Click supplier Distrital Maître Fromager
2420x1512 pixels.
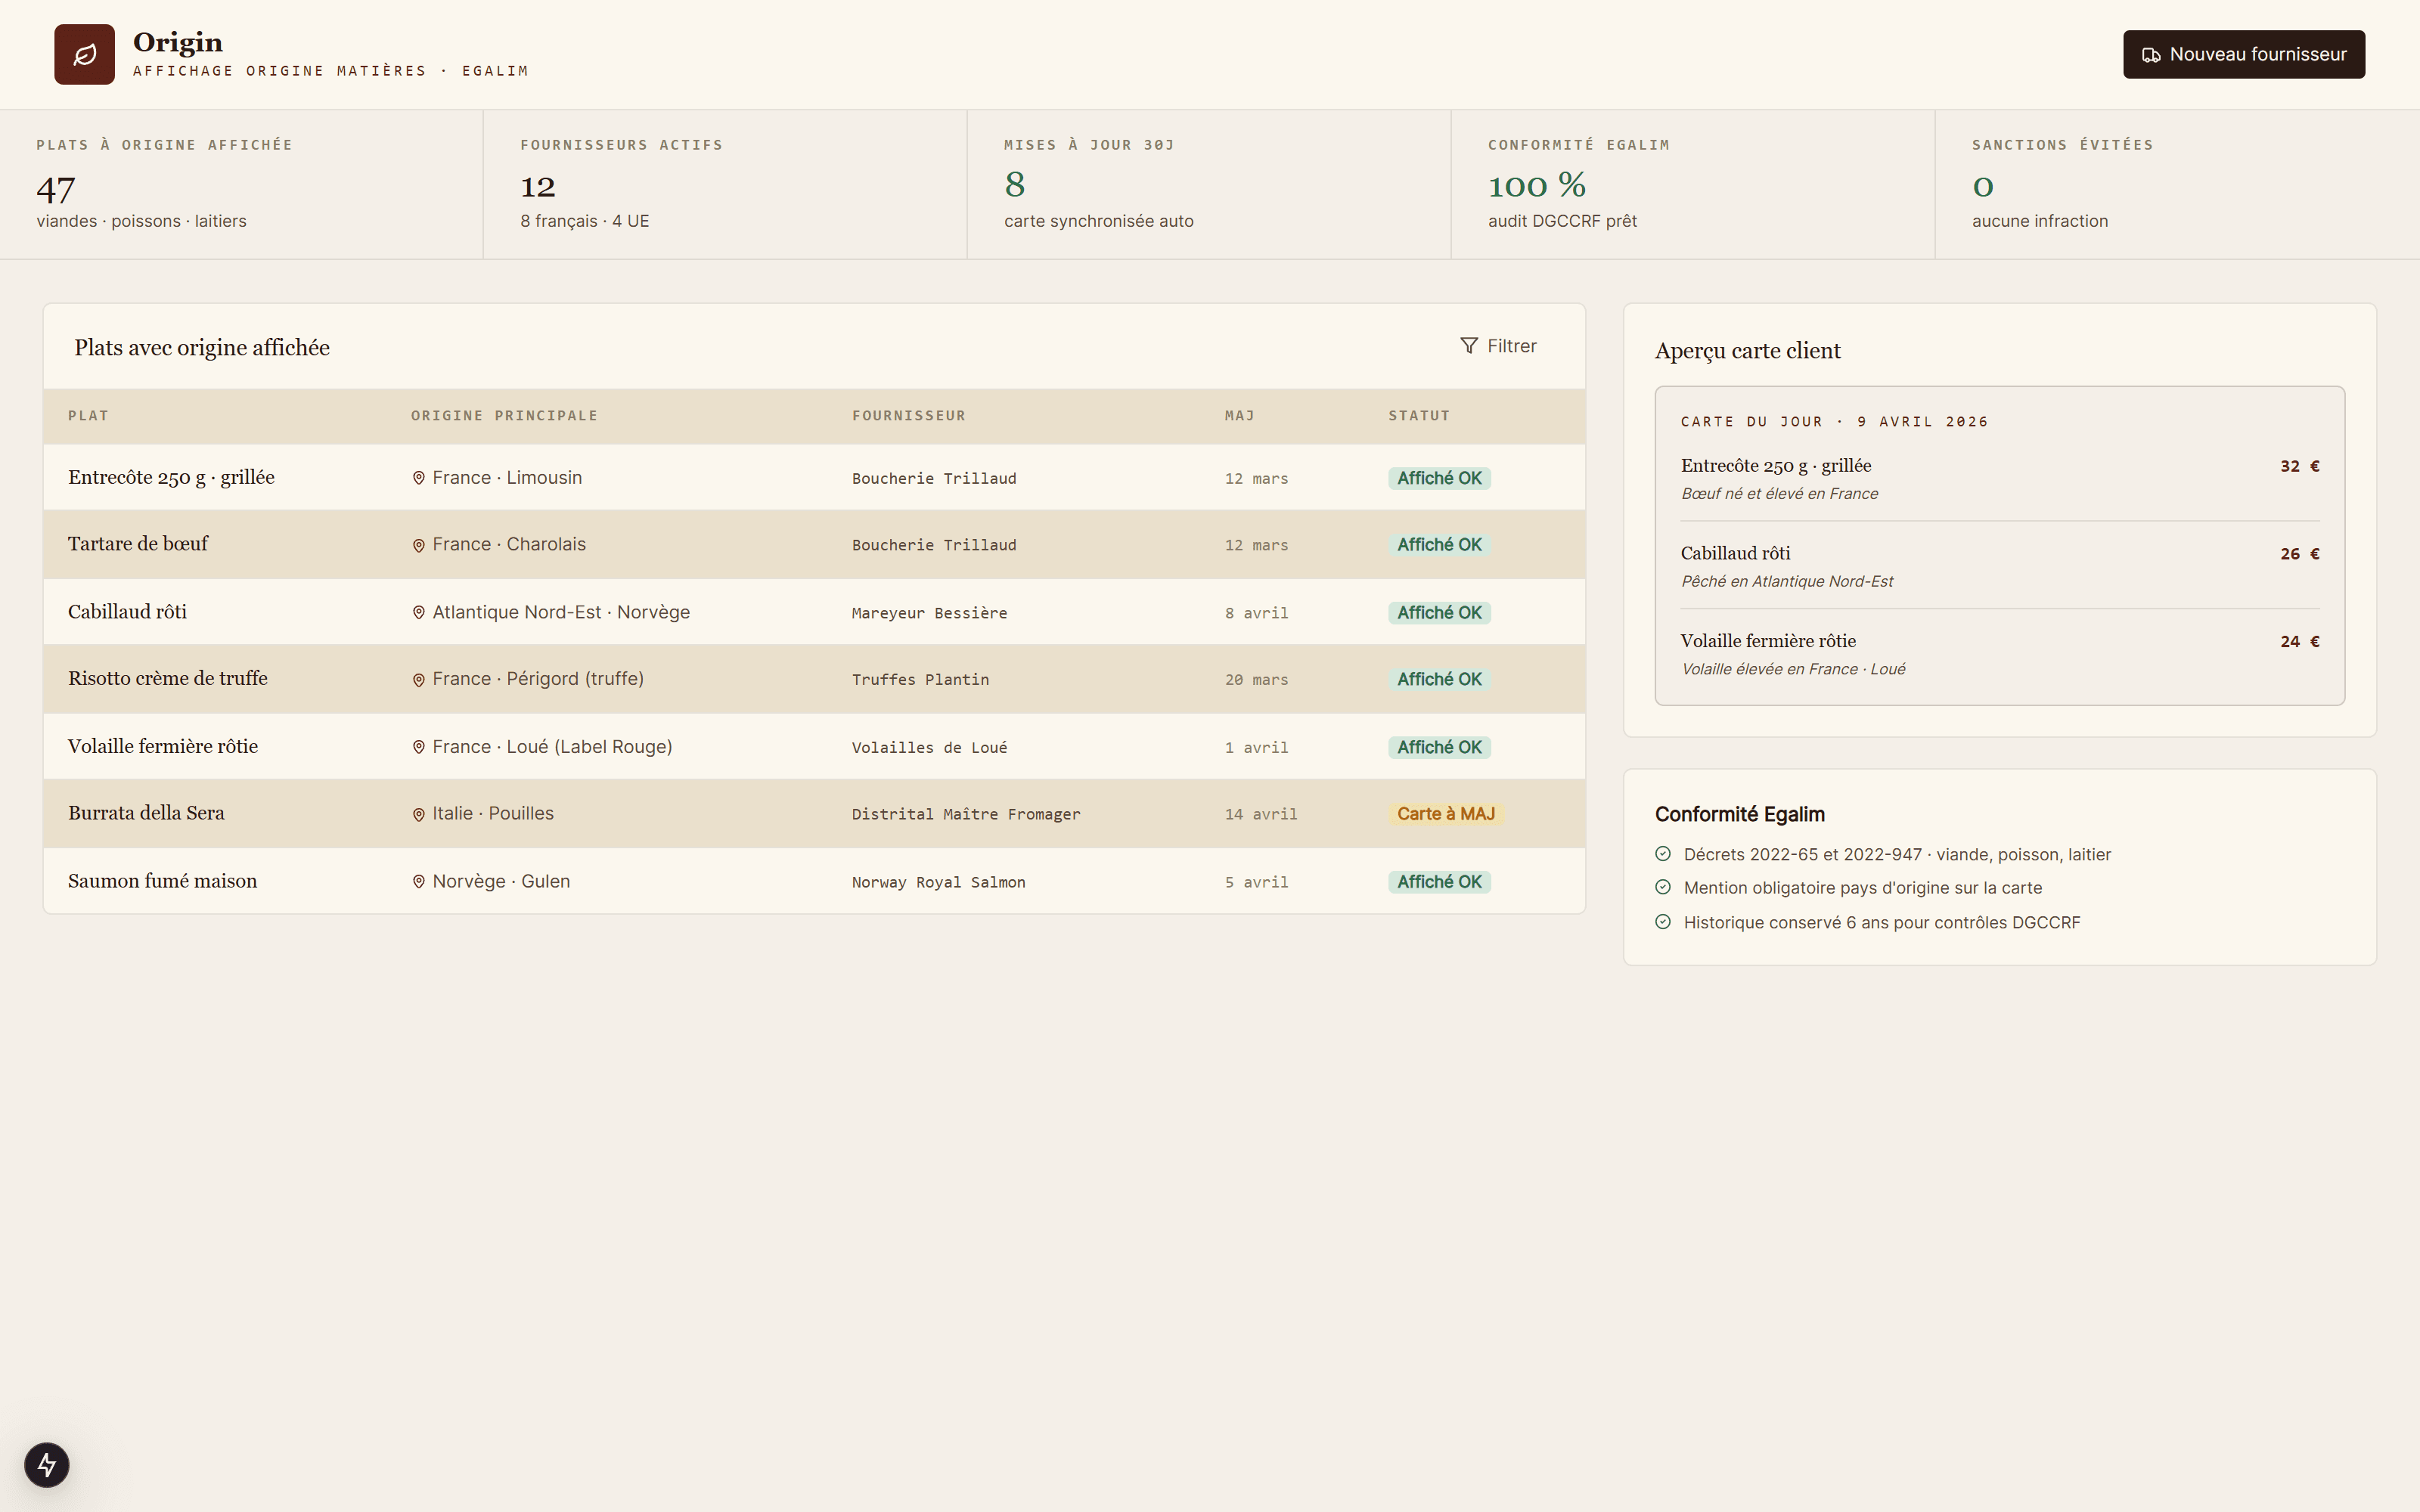pos(966,814)
